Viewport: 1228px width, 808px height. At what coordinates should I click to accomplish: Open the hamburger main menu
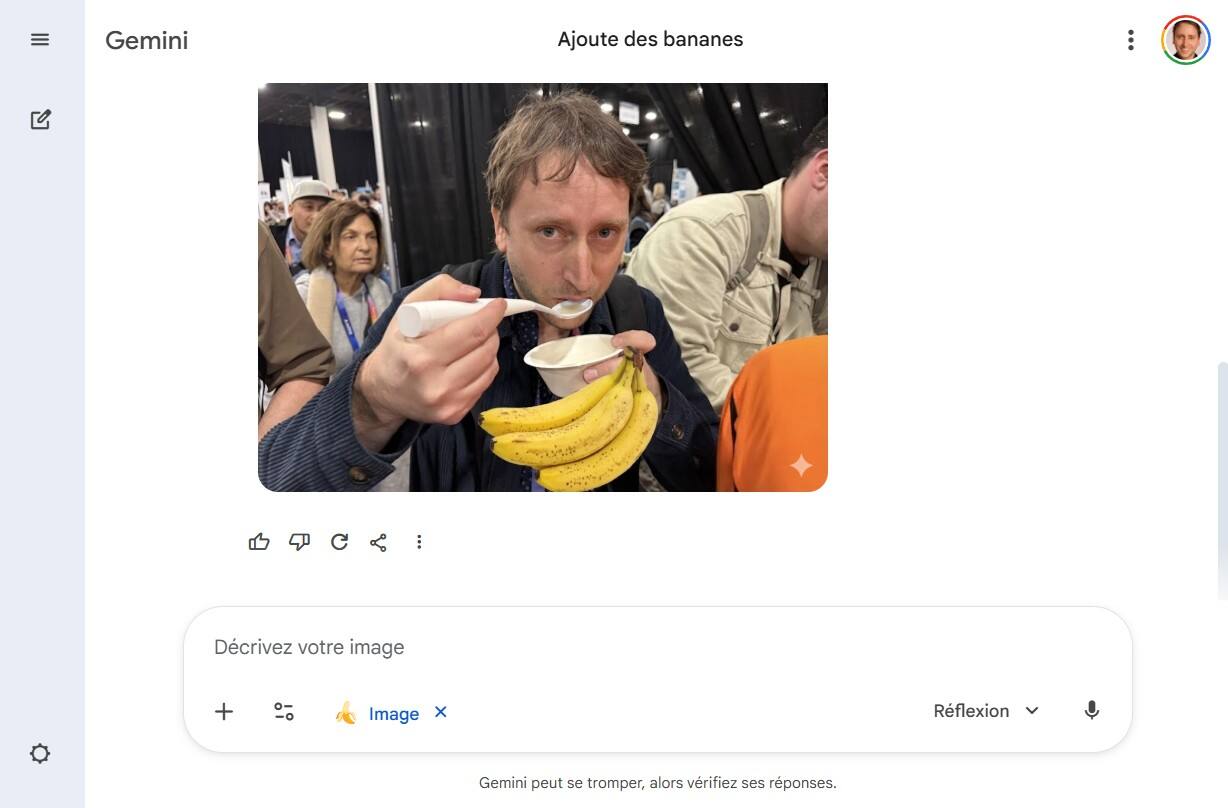click(40, 40)
